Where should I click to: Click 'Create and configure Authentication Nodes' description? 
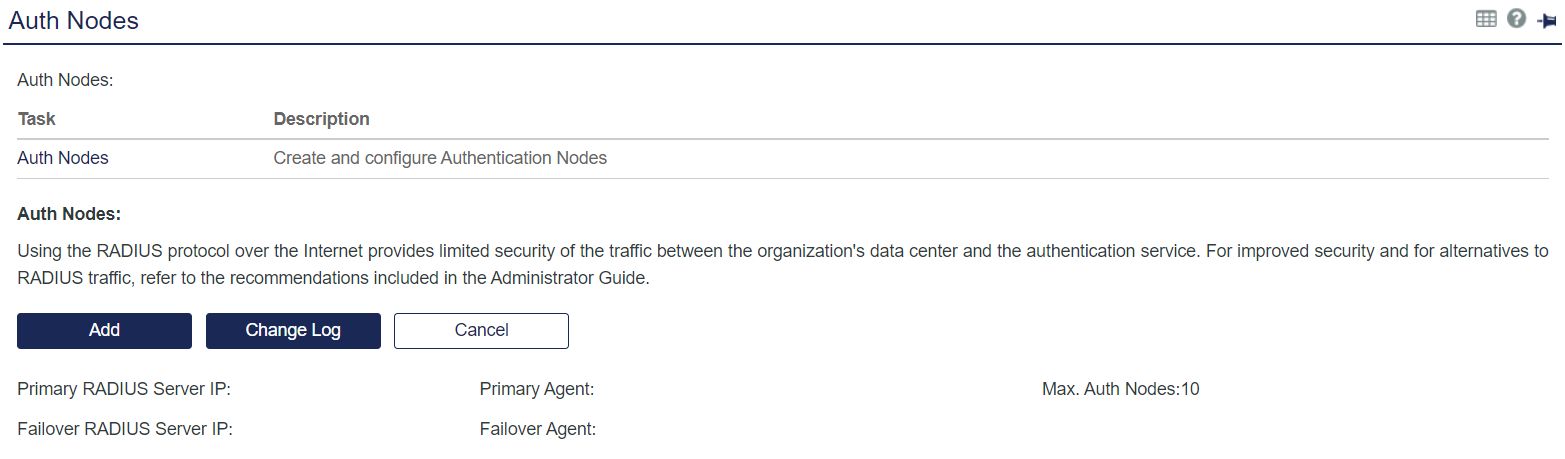[x=440, y=158]
